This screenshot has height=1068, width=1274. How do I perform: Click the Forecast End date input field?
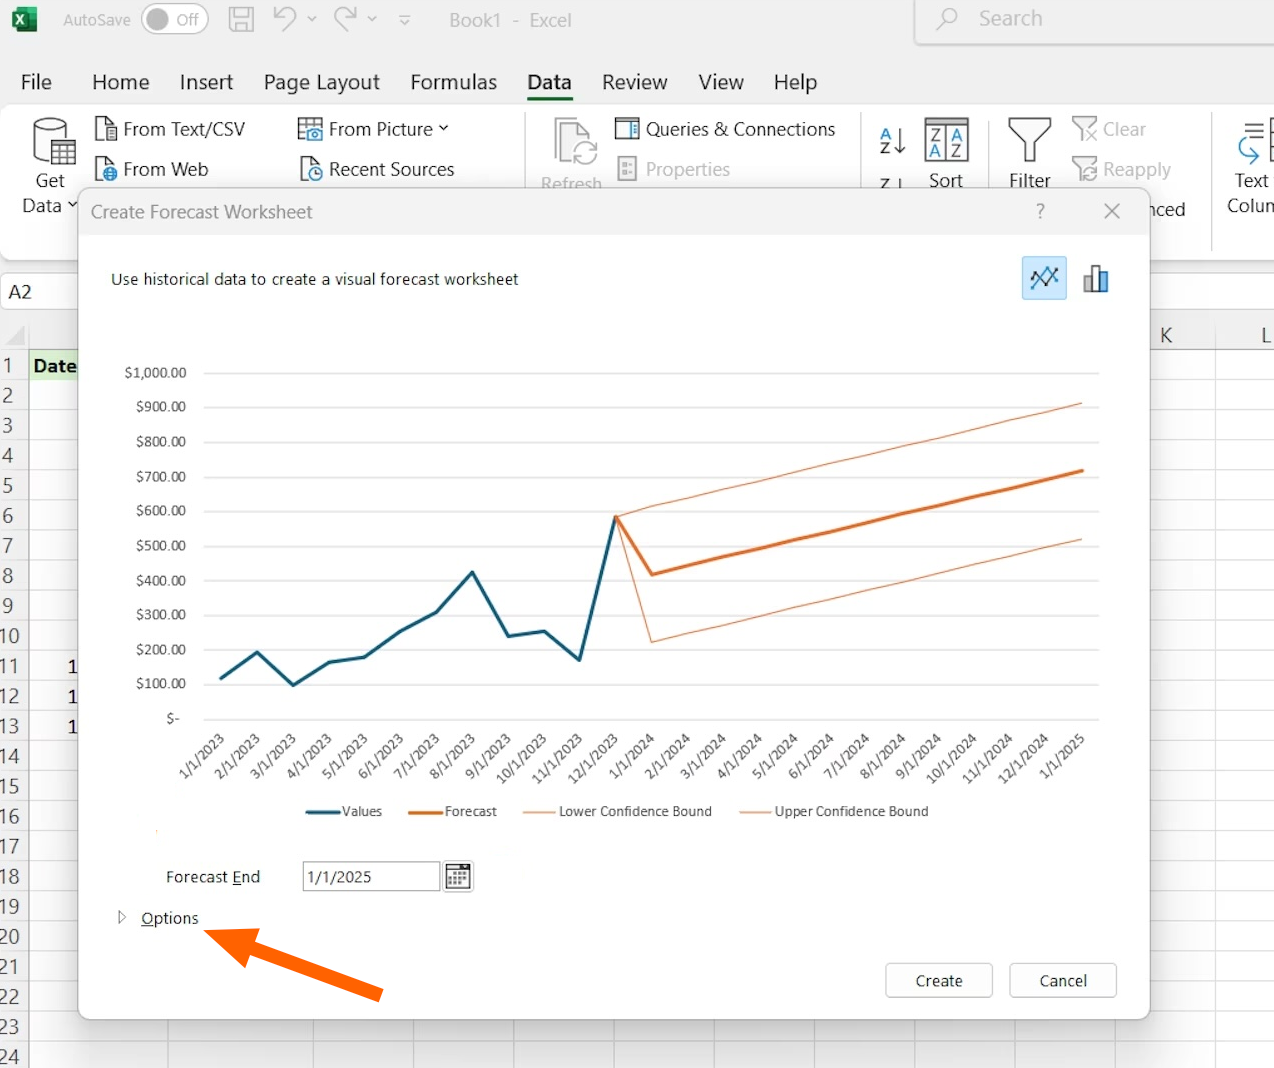(x=370, y=875)
